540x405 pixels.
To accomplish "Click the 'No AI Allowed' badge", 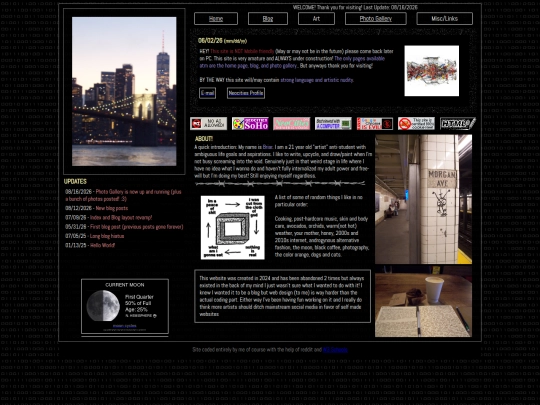I will (208, 124).
